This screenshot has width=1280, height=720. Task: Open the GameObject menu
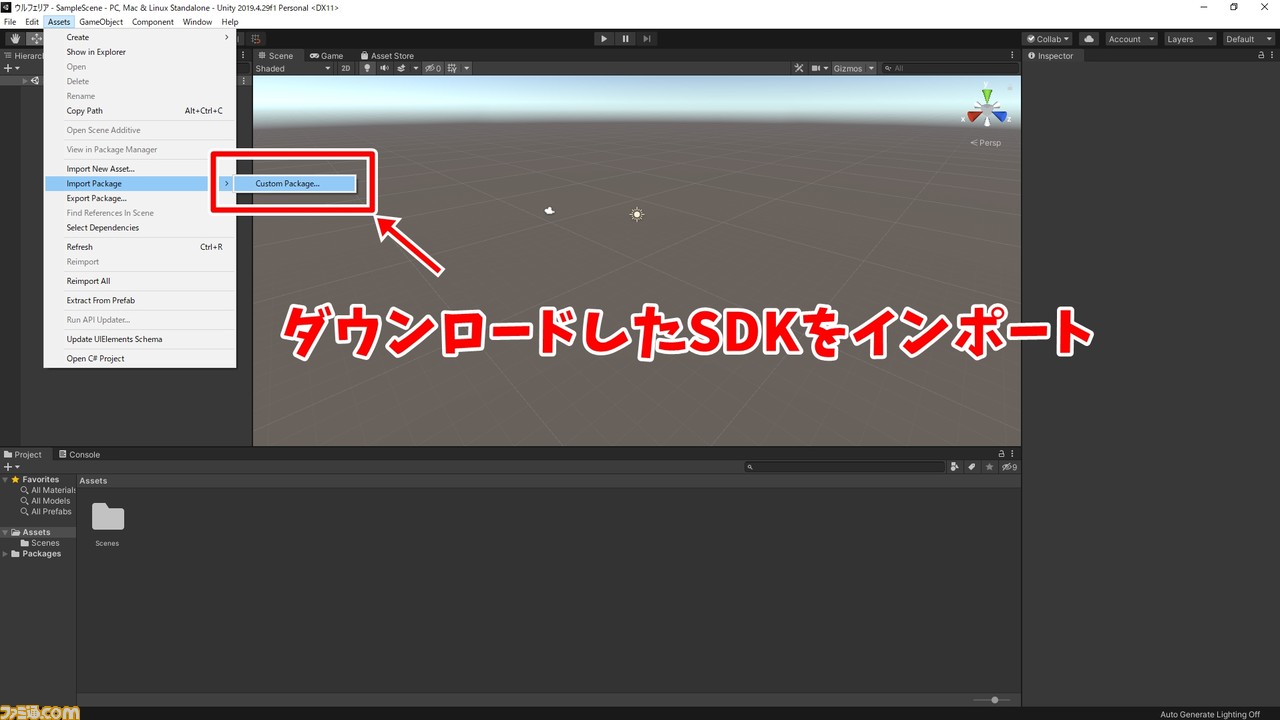coord(101,22)
